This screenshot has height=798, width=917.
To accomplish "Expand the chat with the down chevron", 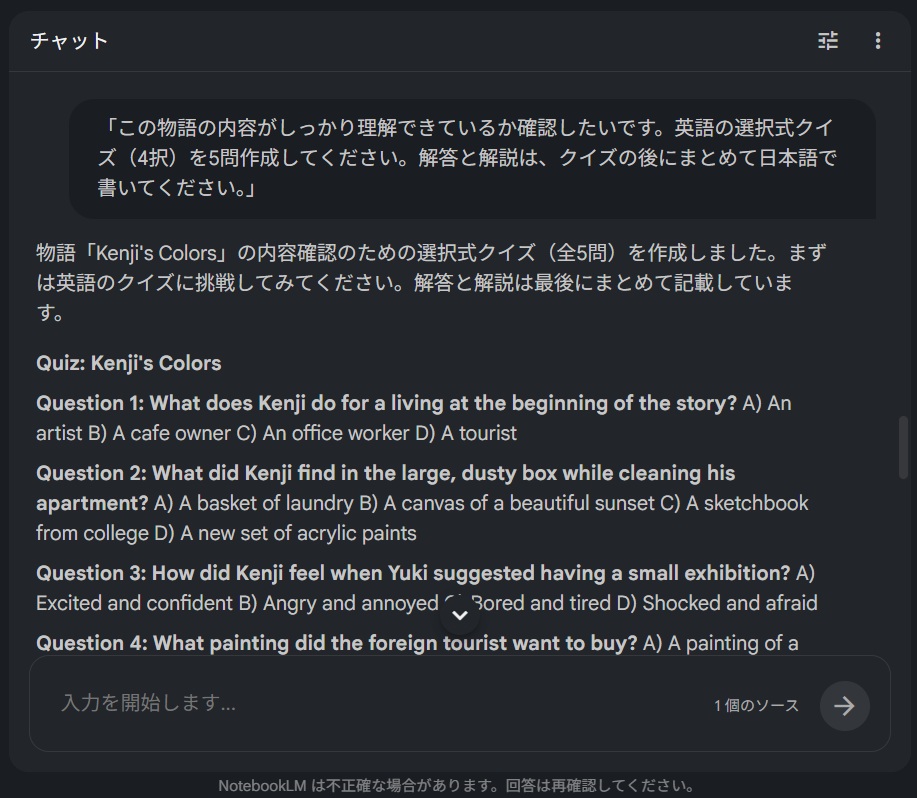I will coord(459,614).
